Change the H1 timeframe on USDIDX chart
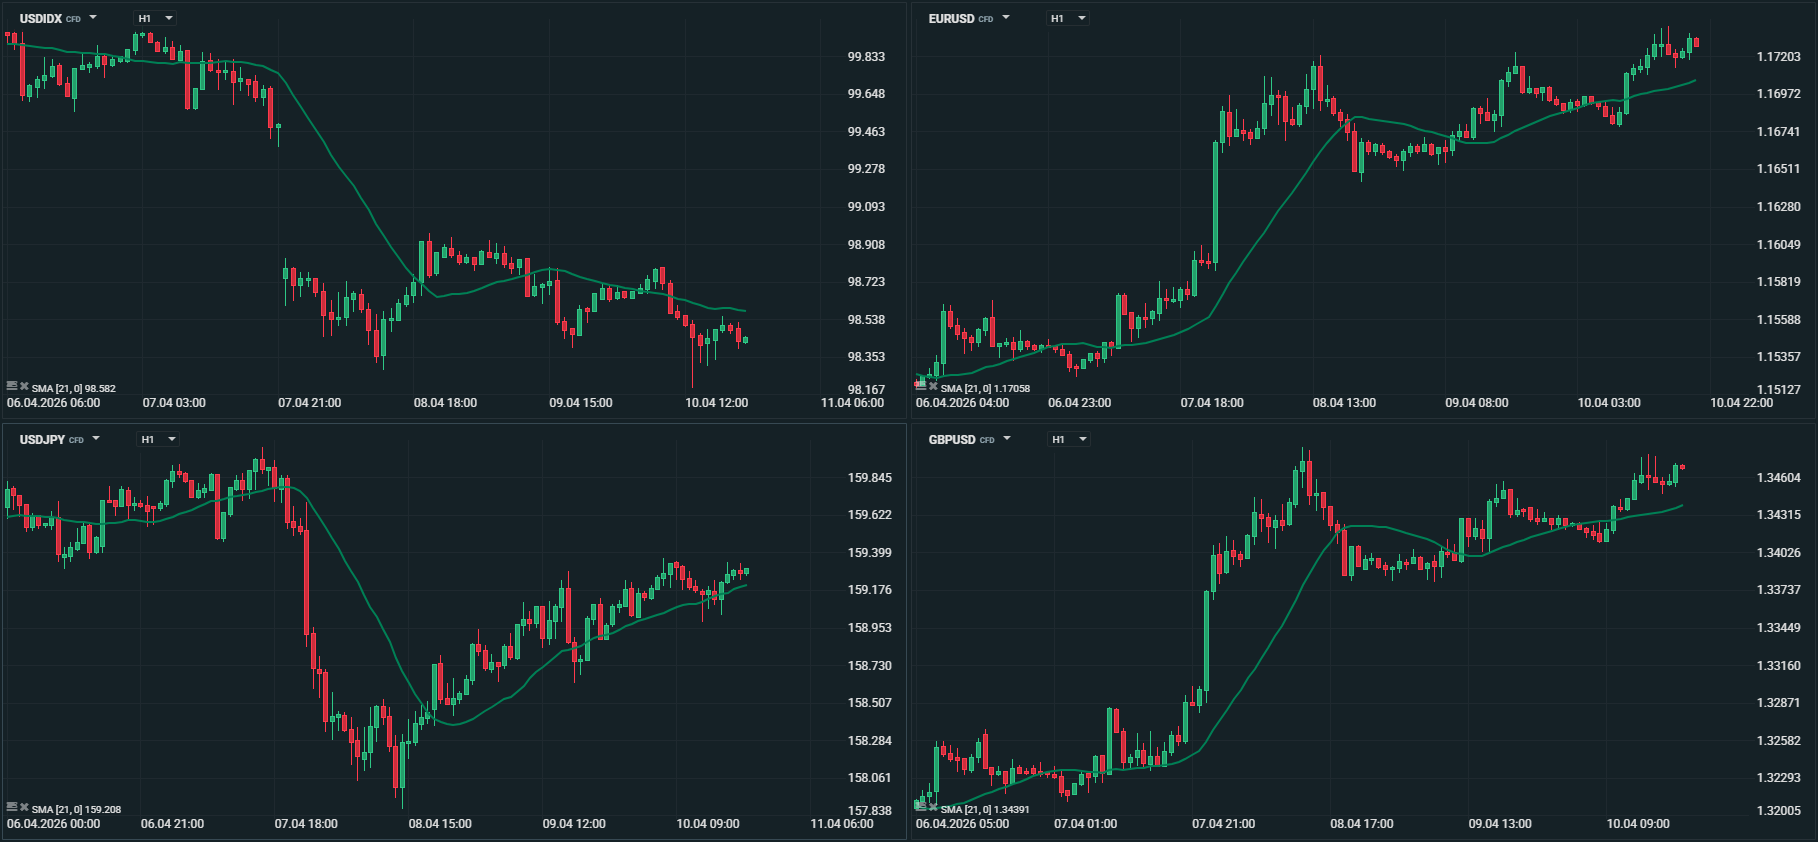Image resolution: width=1818 pixels, height=842 pixels. (x=156, y=18)
